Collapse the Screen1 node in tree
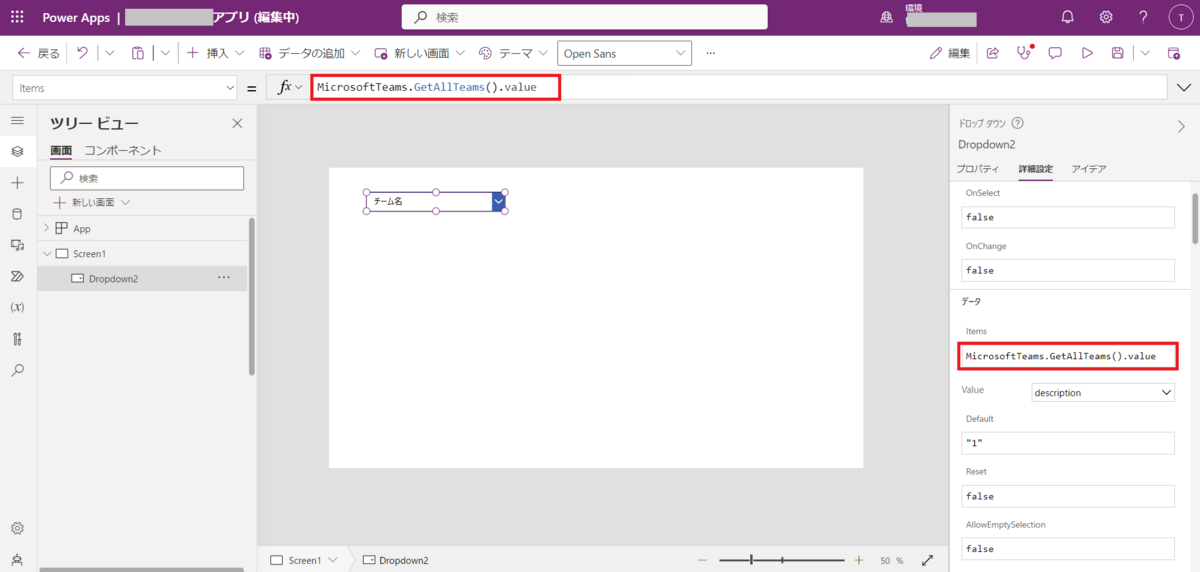 tap(46, 254)
